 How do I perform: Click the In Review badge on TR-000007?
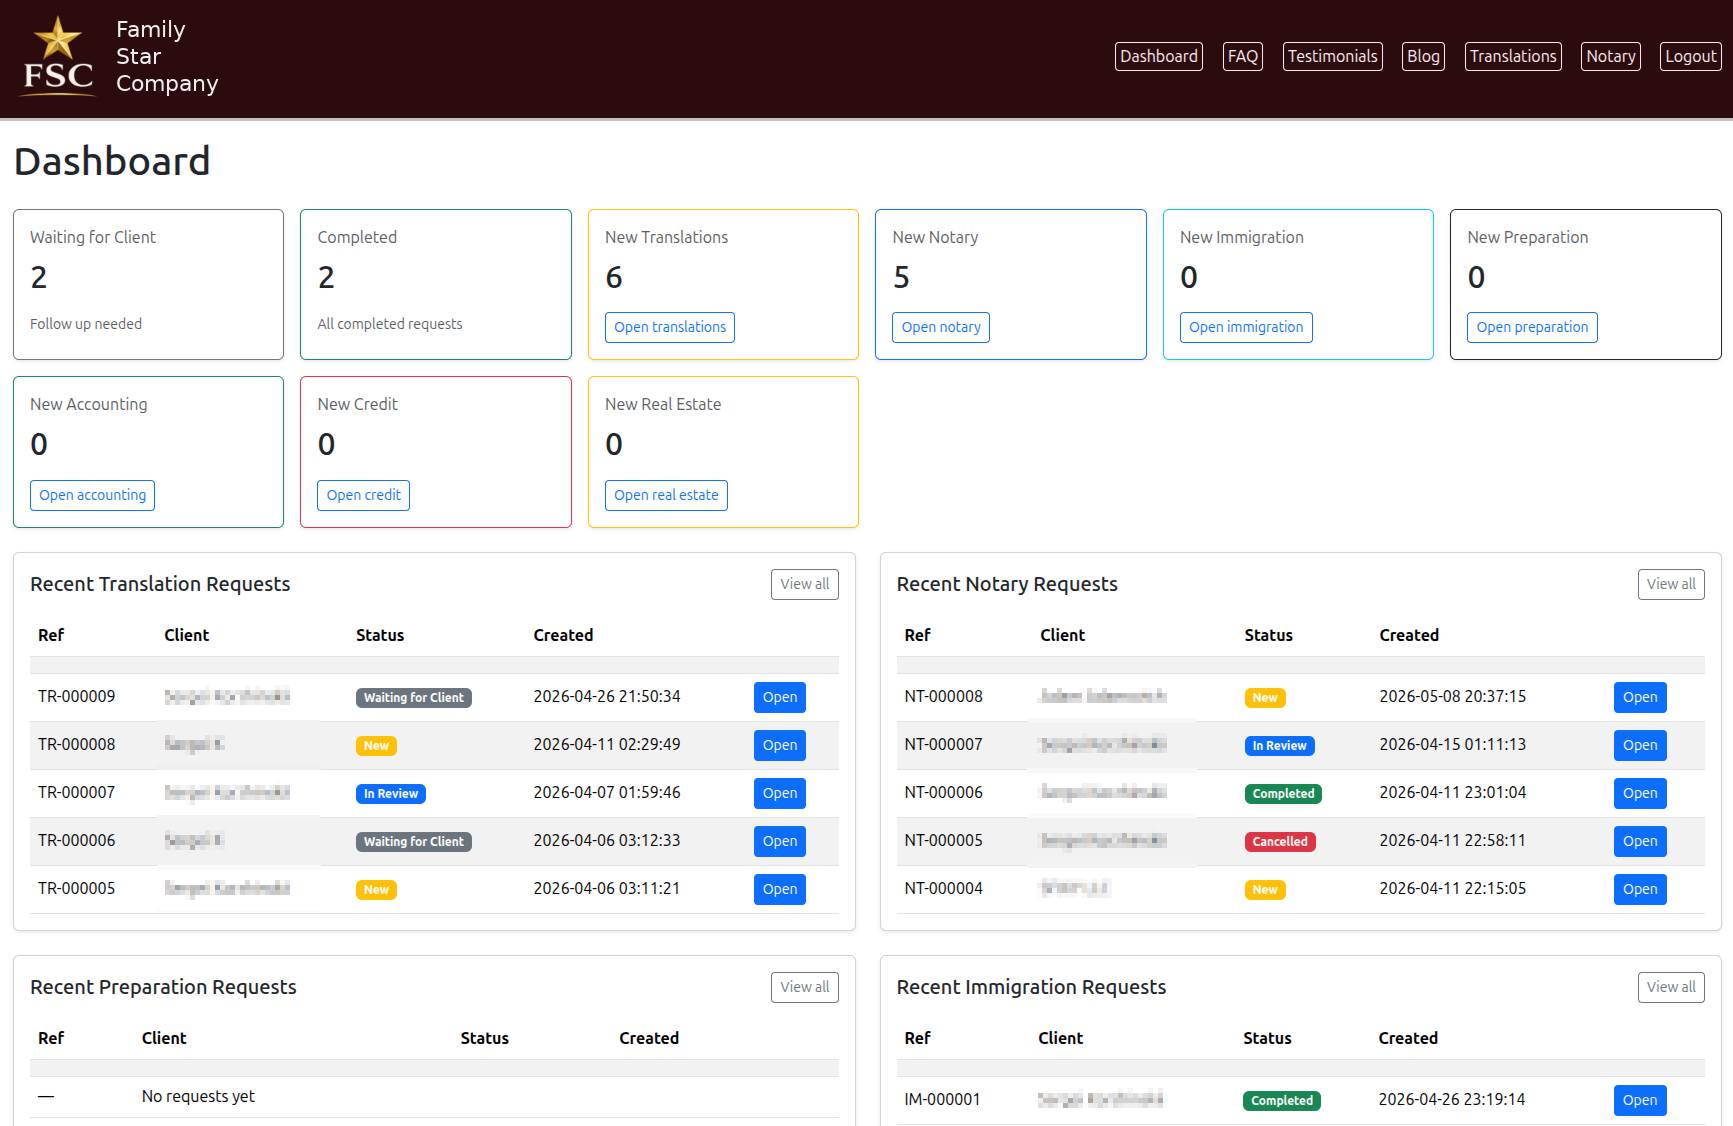[391, 794]
